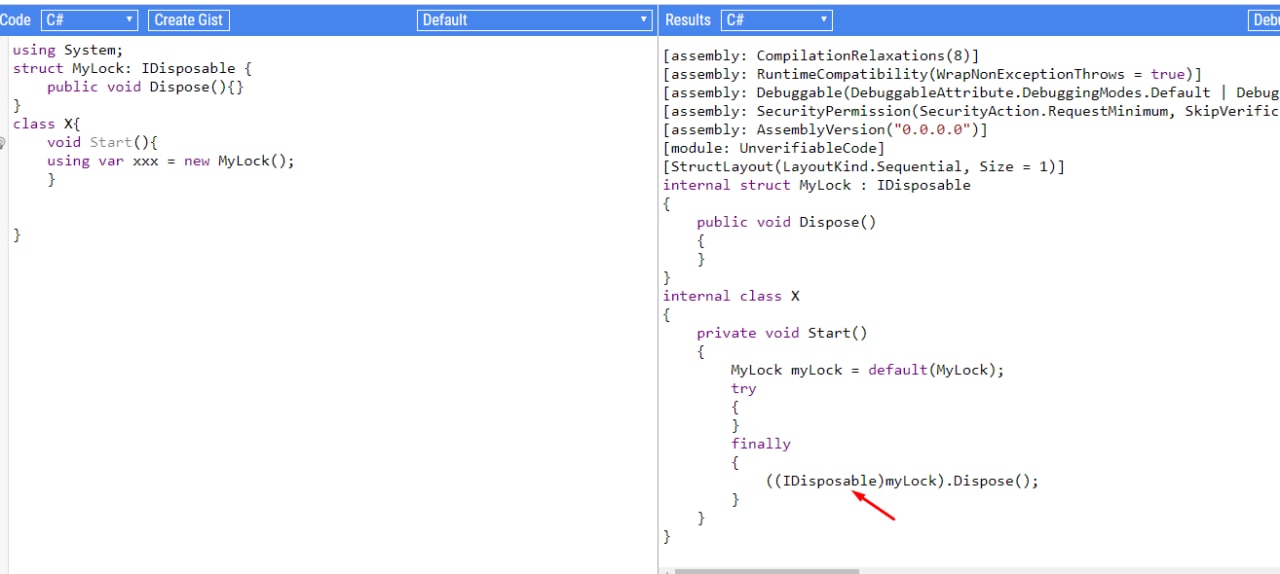Click the SecurityPermission assembly attribute line
The height and width of the screenshot is (574, 1280).
tap(971, 111)
